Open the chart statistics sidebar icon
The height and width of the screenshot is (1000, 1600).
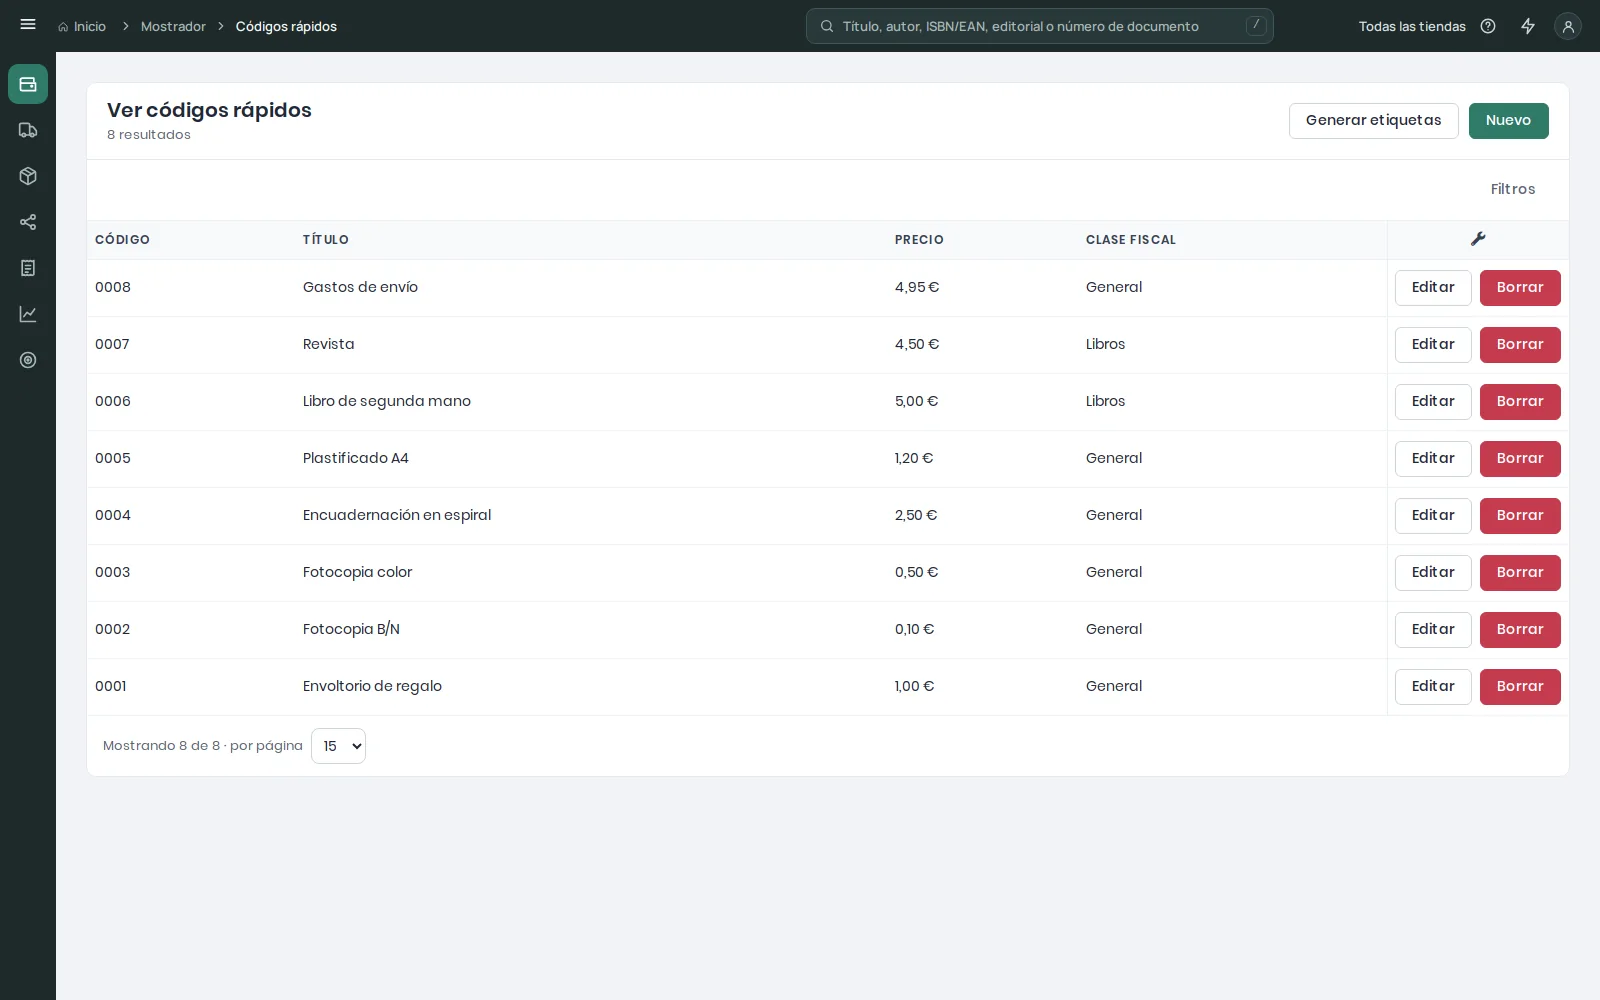coord(28,314)
